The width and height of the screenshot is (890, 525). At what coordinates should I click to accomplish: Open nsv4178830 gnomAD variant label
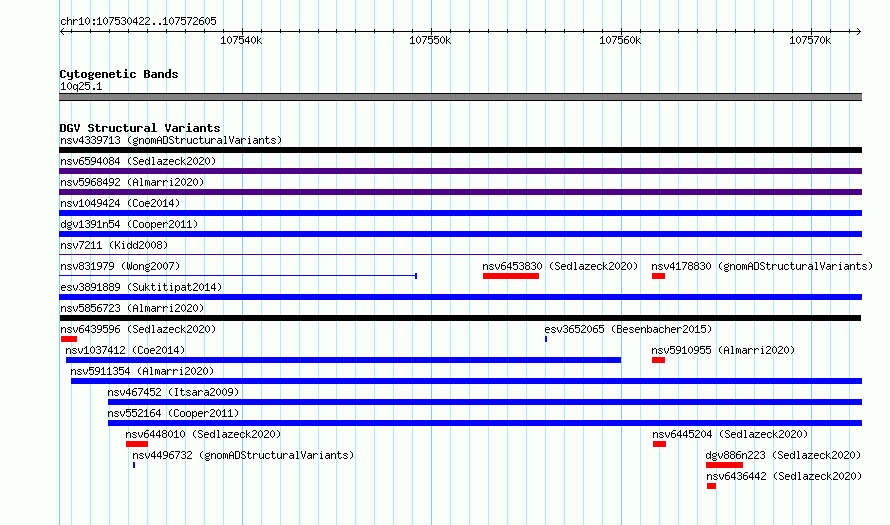click(762, 266)
